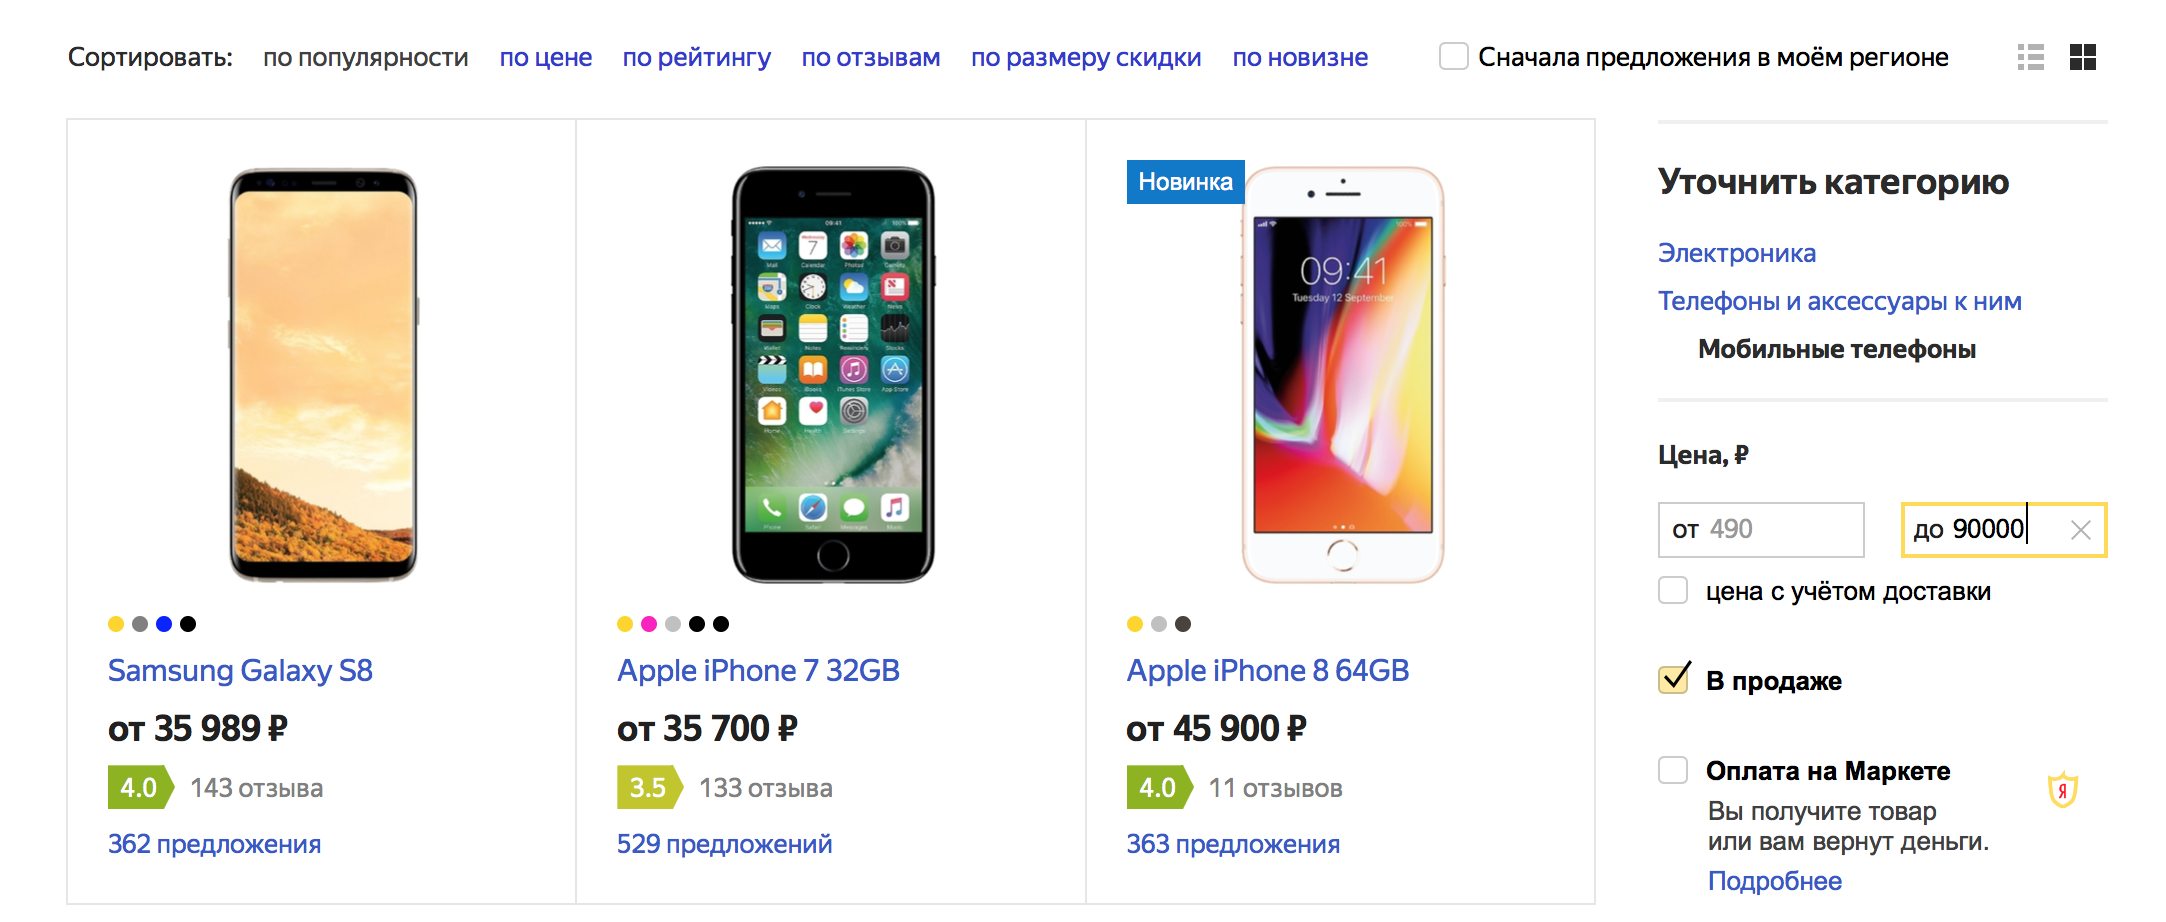Switch to list view layout

point(2031,57)
